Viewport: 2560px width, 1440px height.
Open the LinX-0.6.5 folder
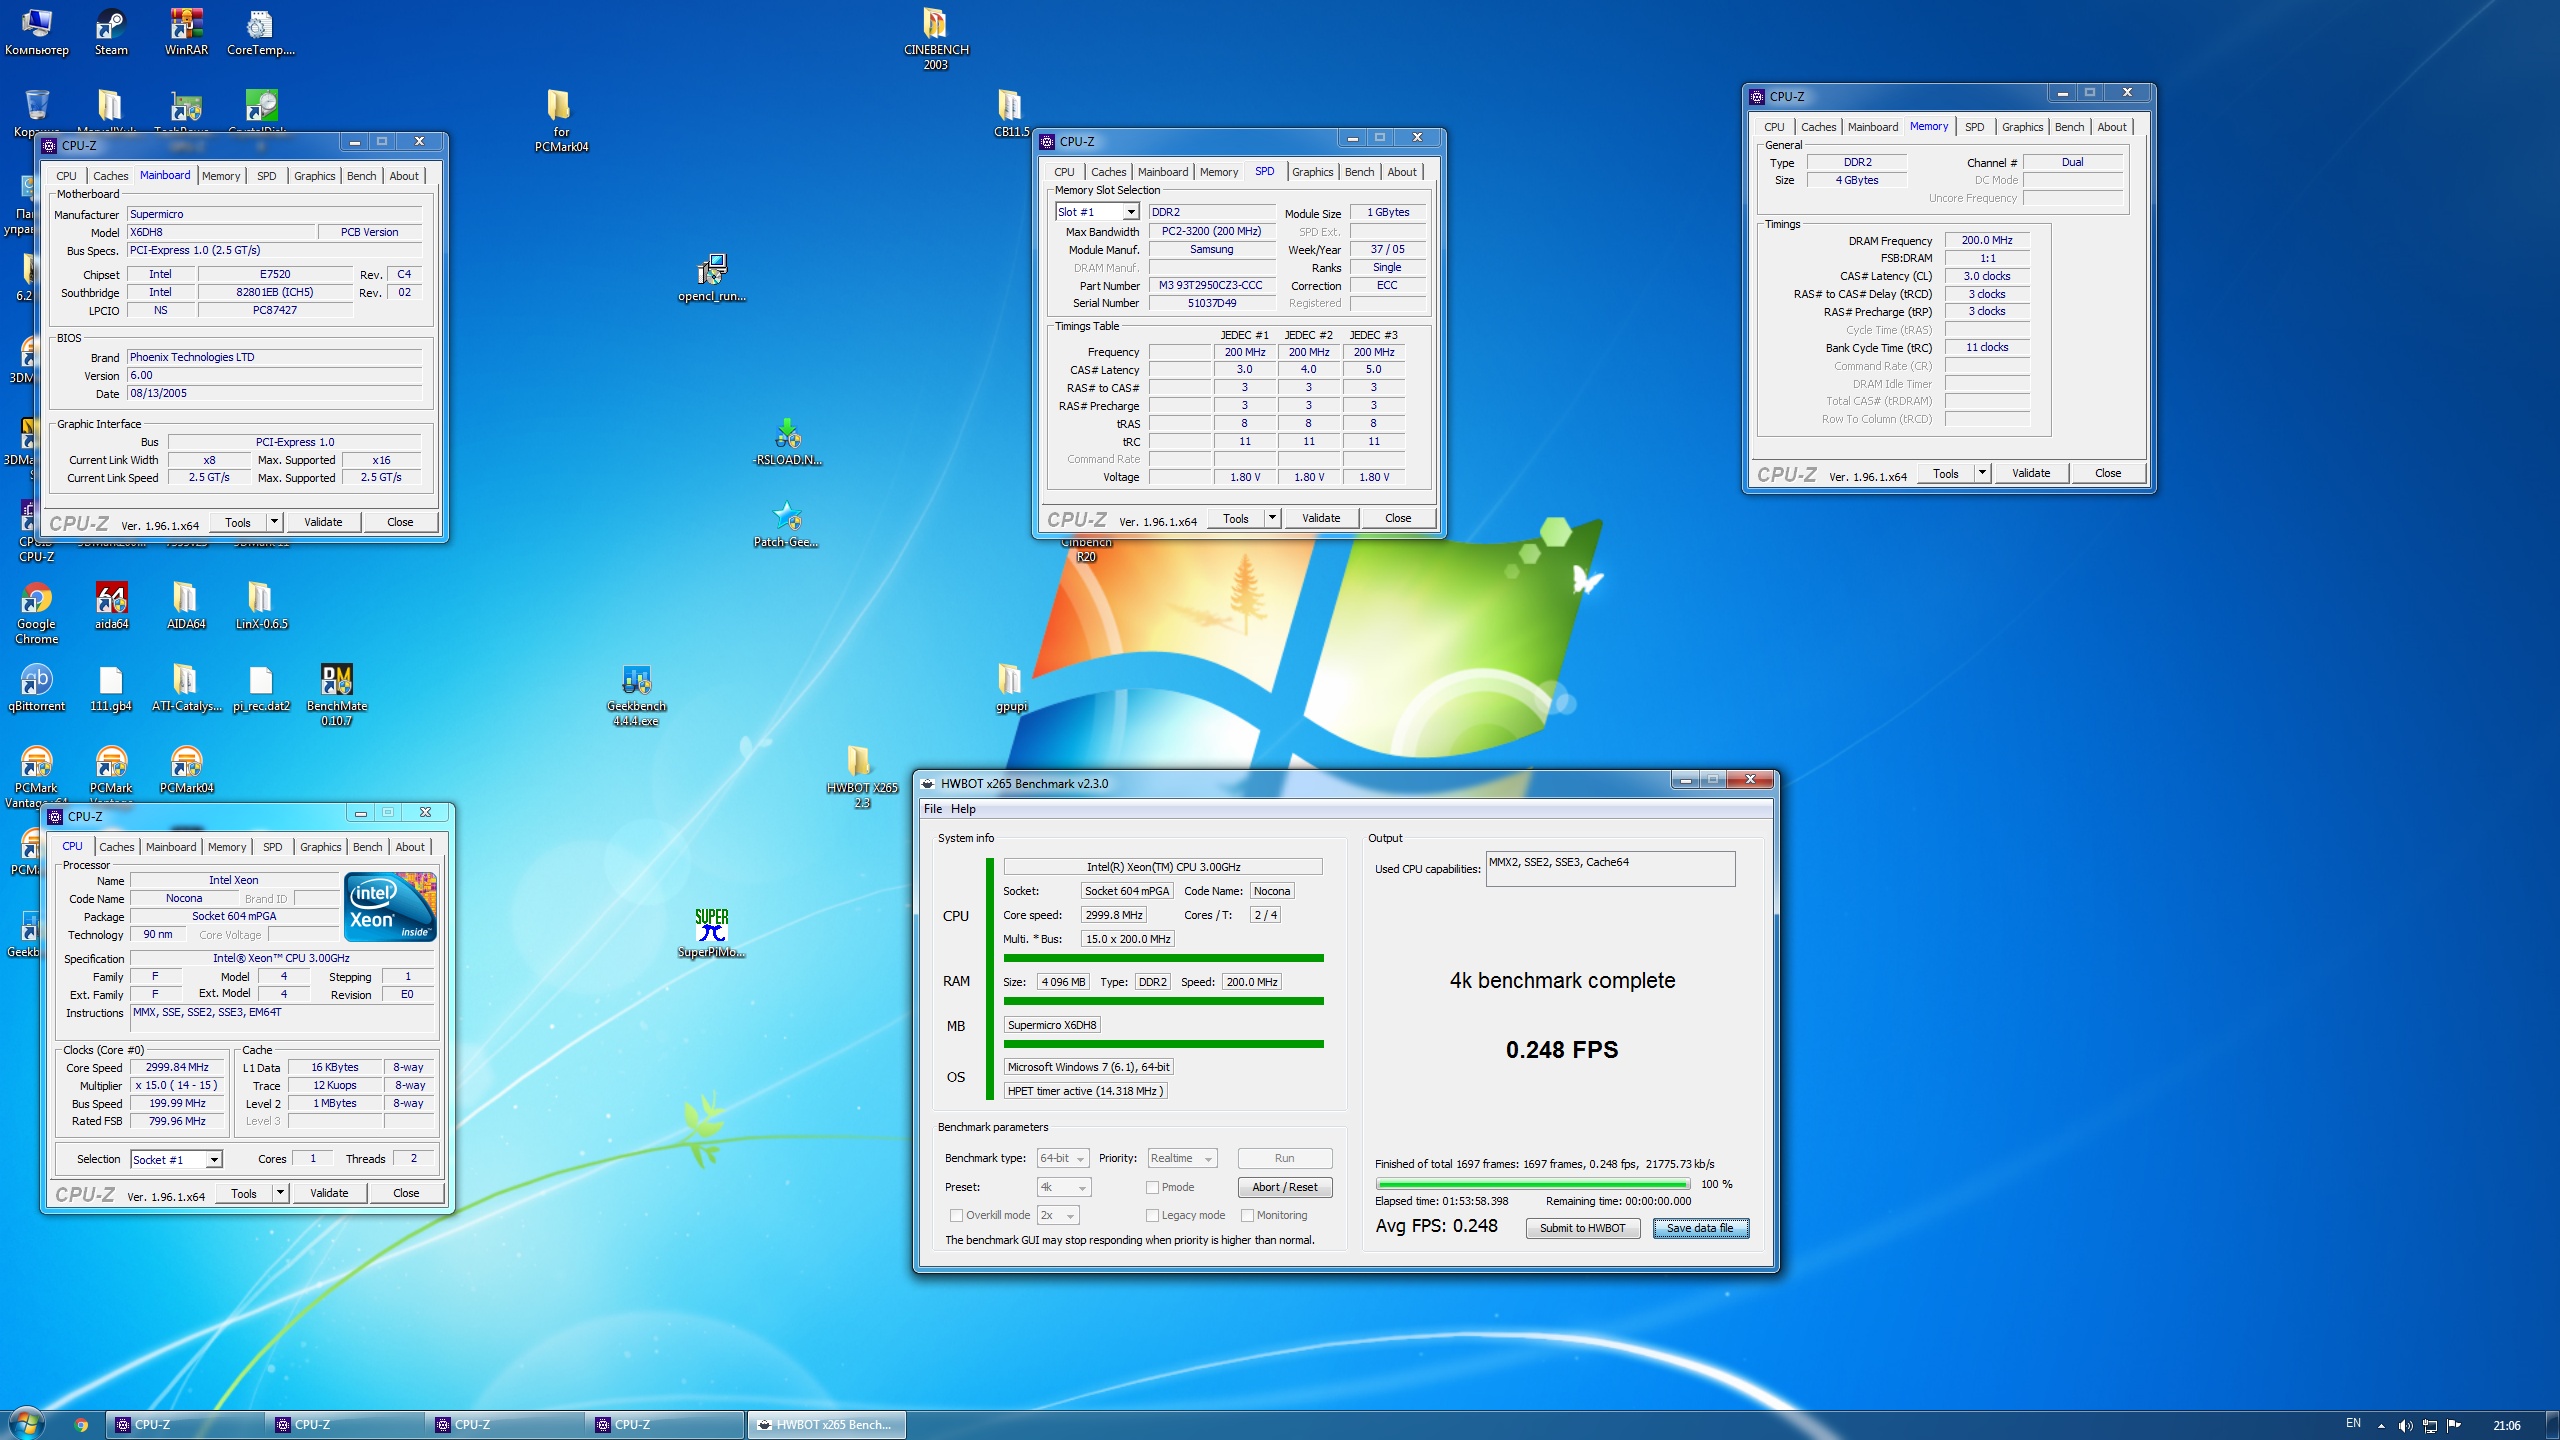coord(261,605)
